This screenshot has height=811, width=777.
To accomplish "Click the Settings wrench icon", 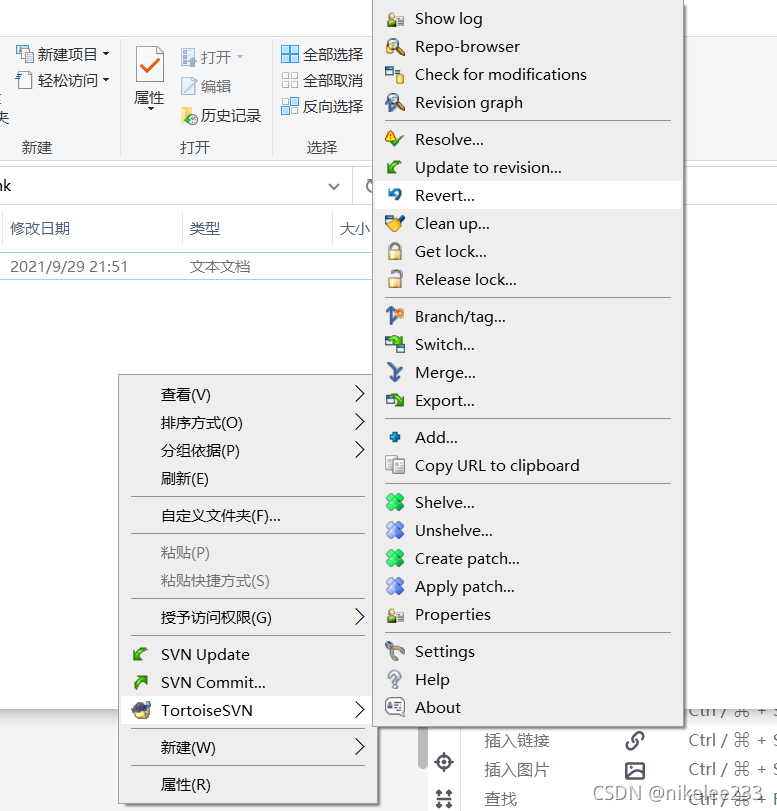I will [395, 651].
